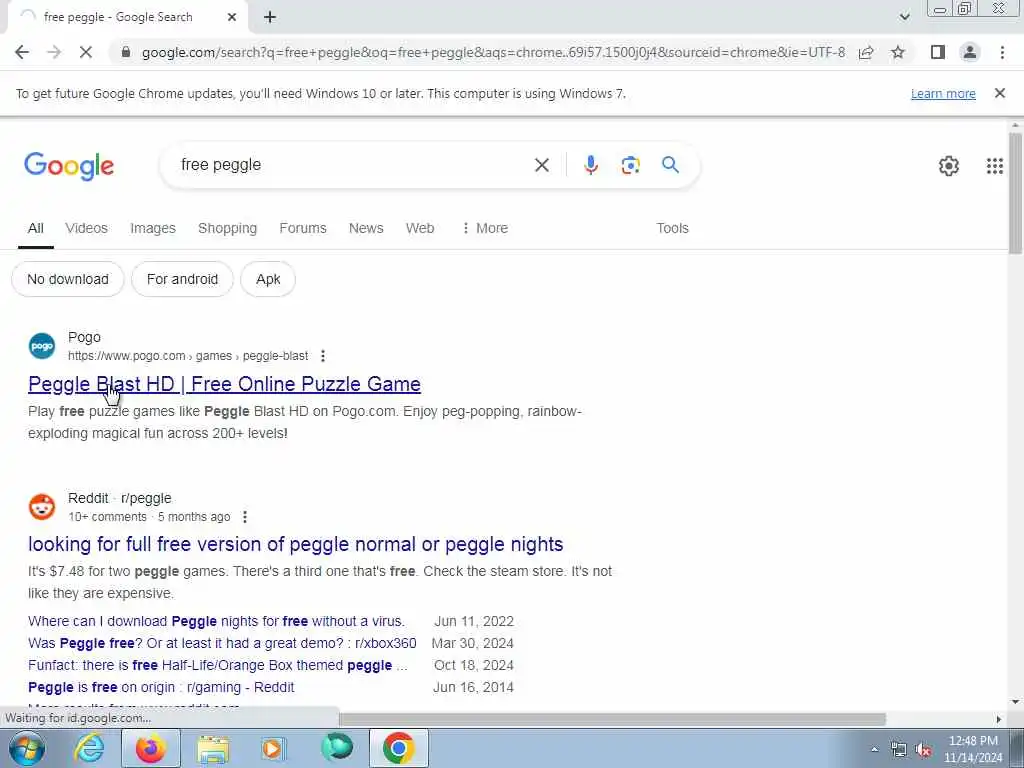1024x768 pixels.
Task: Bookmark this page with star icon
Action: [898, 52]
